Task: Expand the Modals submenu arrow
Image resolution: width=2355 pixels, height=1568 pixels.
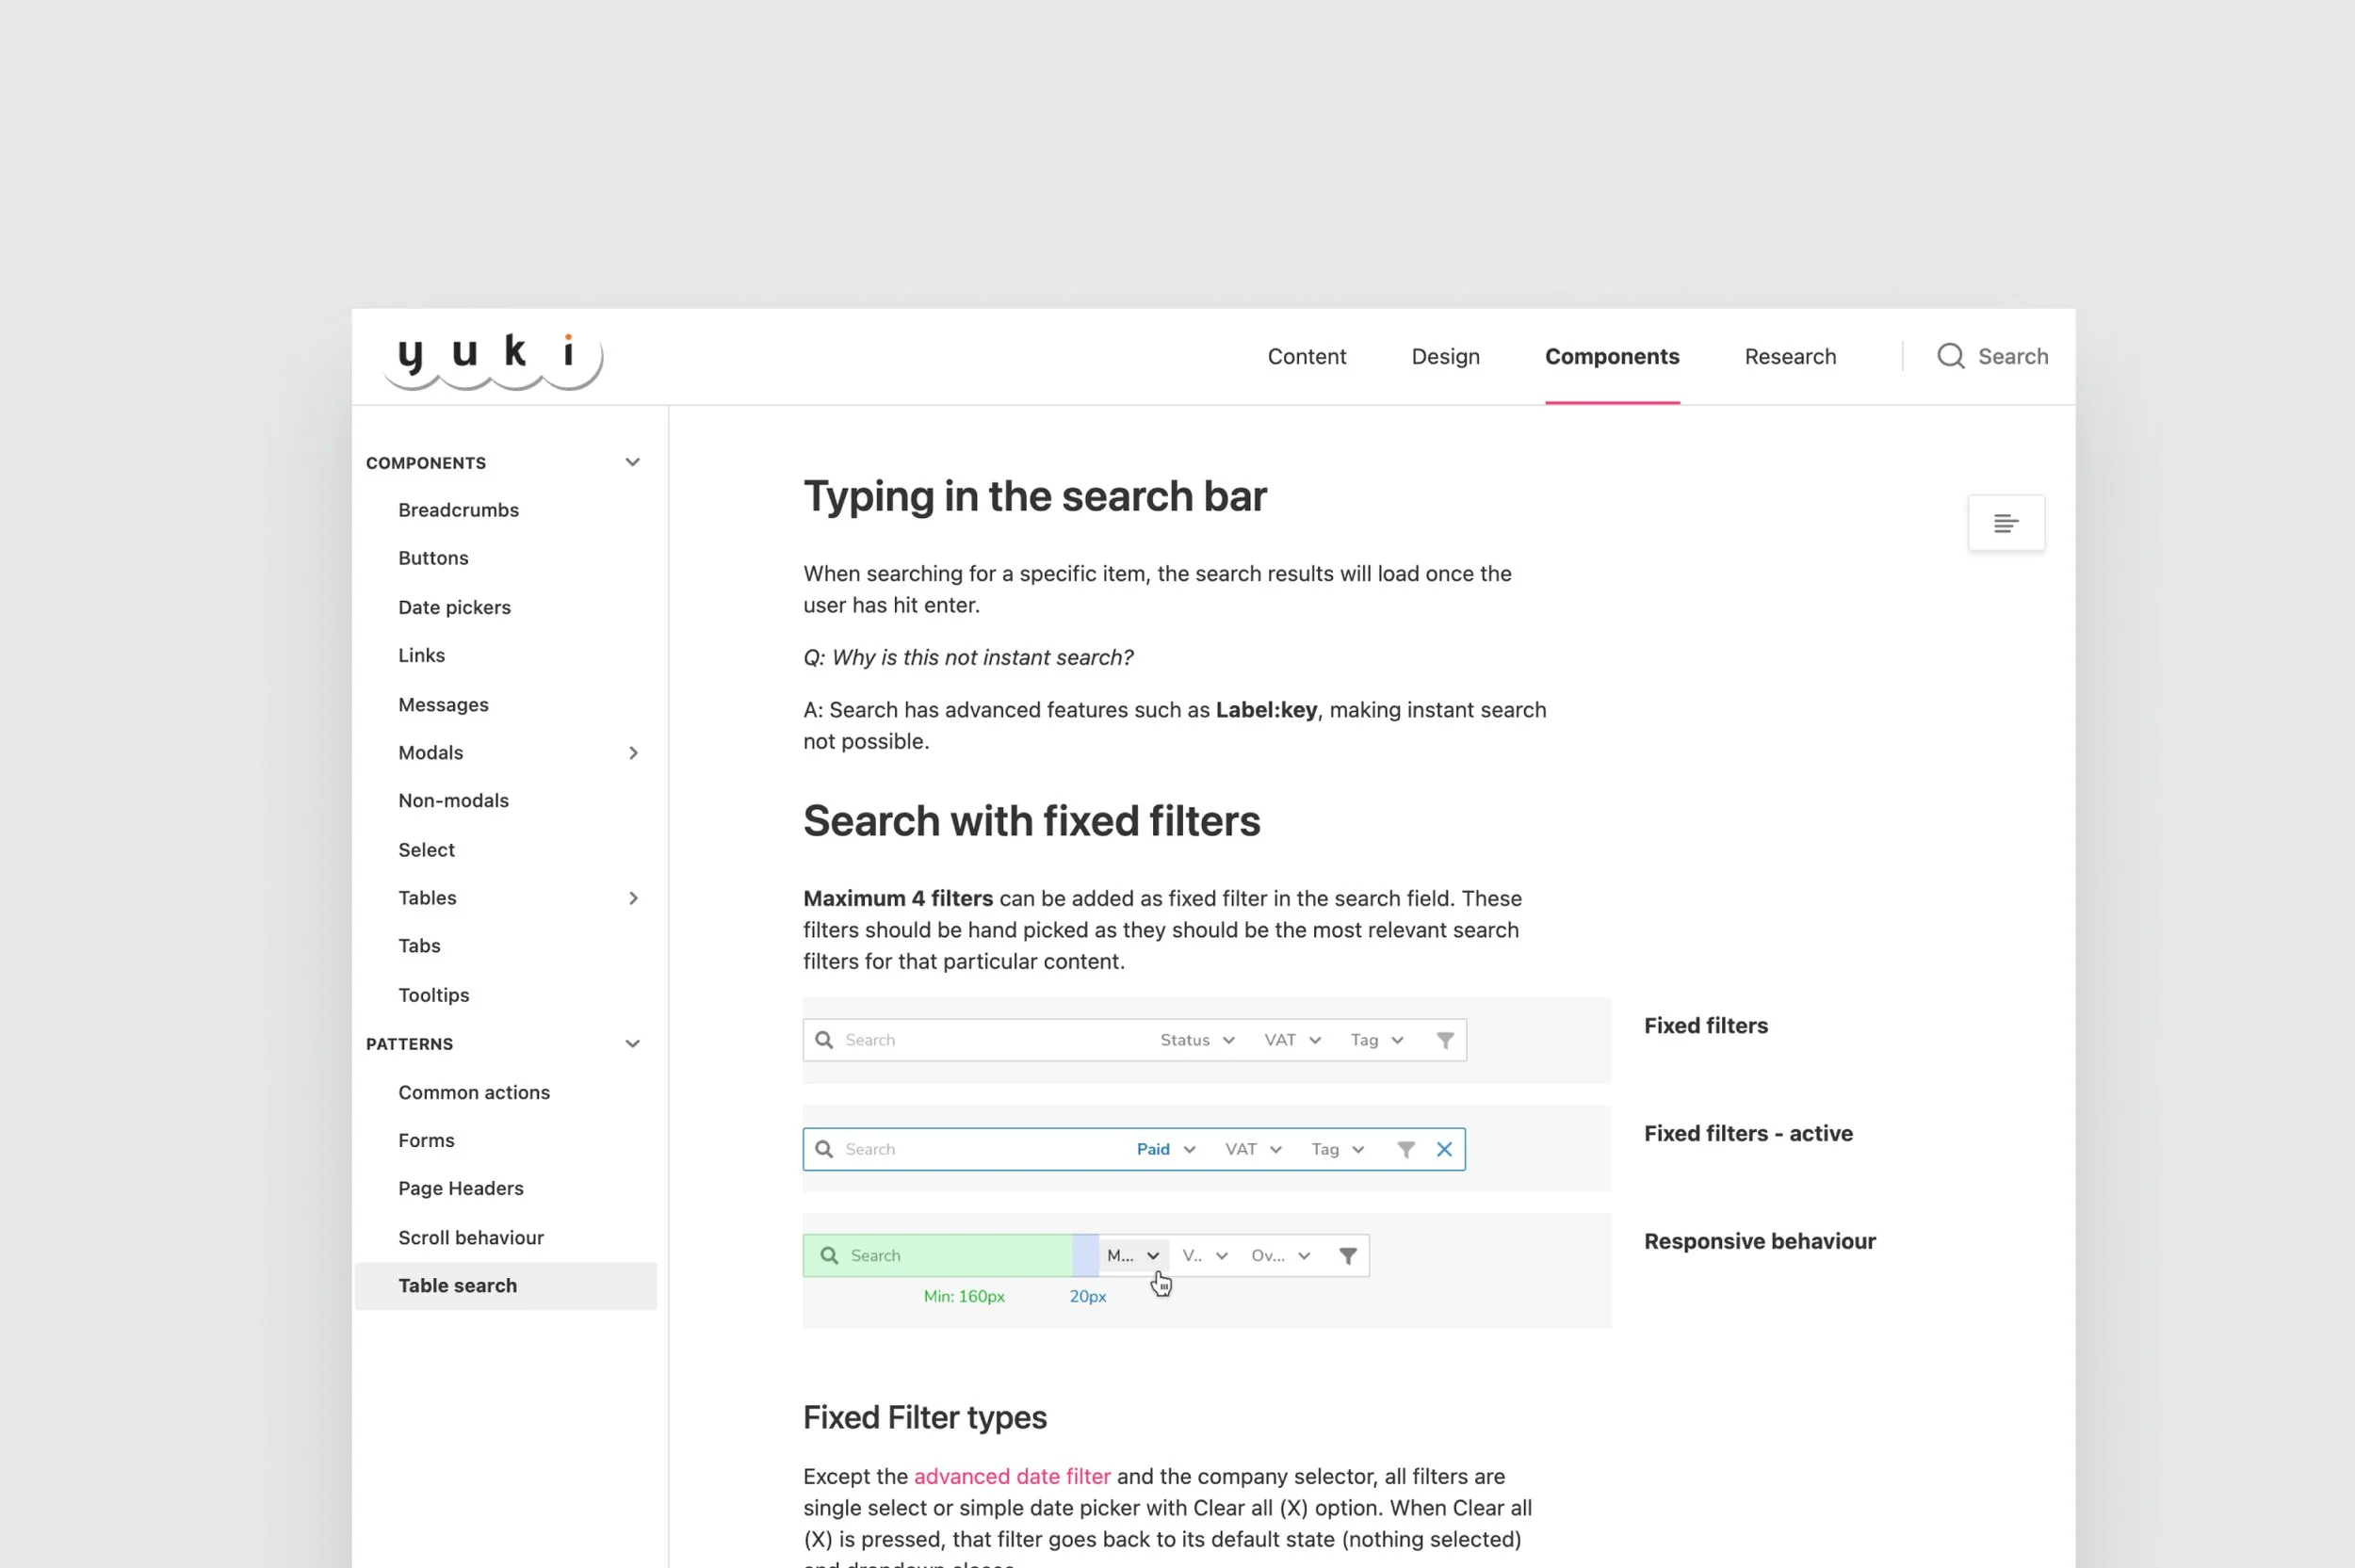Action: click(x=633, y=753)
